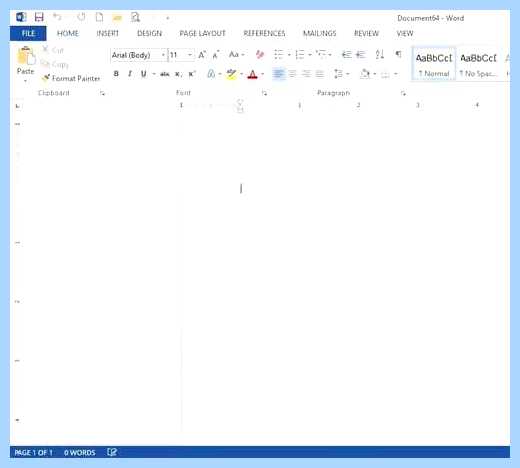
Task: Open Numbering list dropdown arrow
Action: pos(310,55)
